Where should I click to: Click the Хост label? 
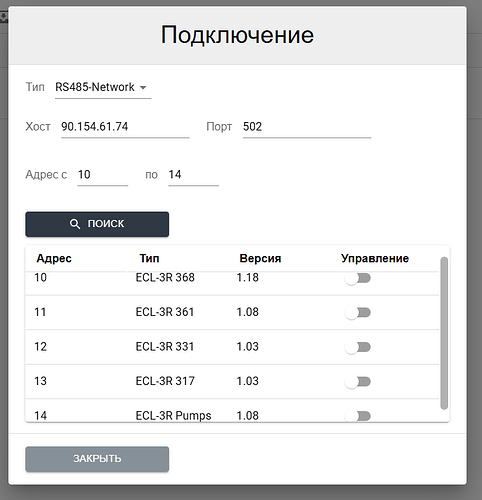pos(38,127)
